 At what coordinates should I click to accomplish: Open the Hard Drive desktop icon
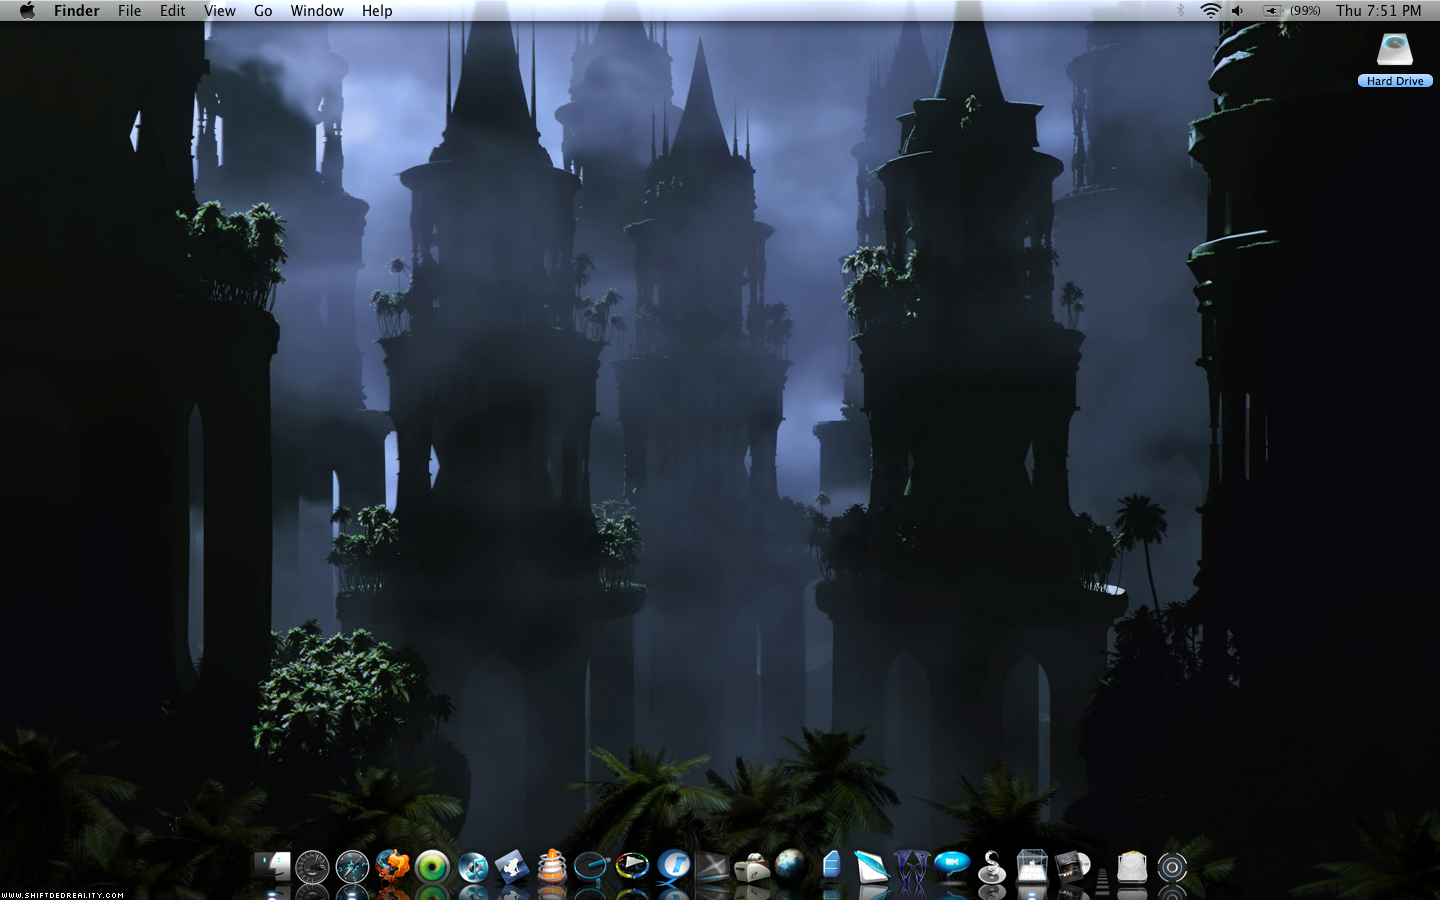click(x=1395, y=50)
